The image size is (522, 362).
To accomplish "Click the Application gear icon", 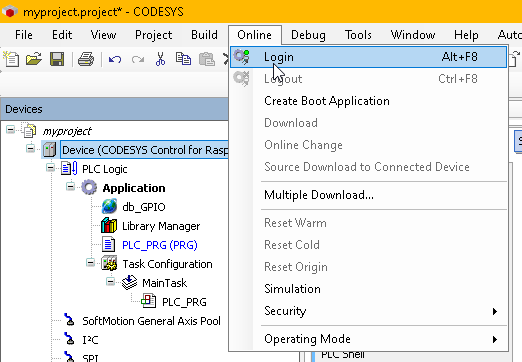I will tap(89, 188).
